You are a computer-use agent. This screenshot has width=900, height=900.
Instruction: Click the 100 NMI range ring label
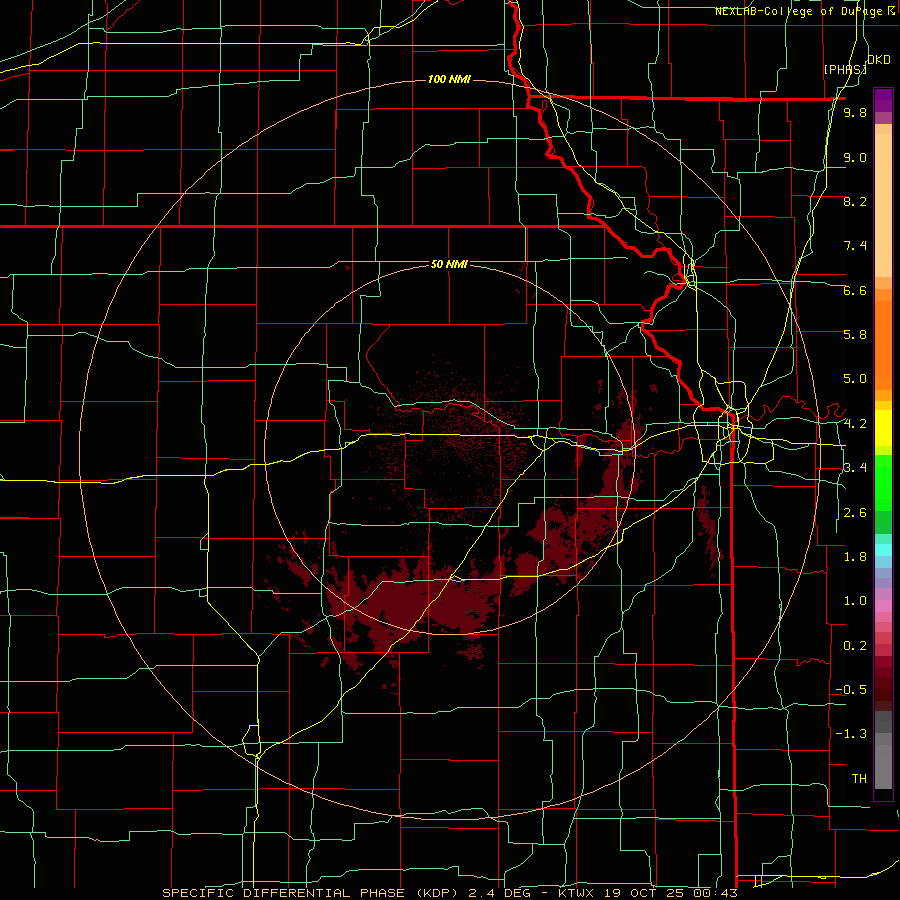point(449,79)
